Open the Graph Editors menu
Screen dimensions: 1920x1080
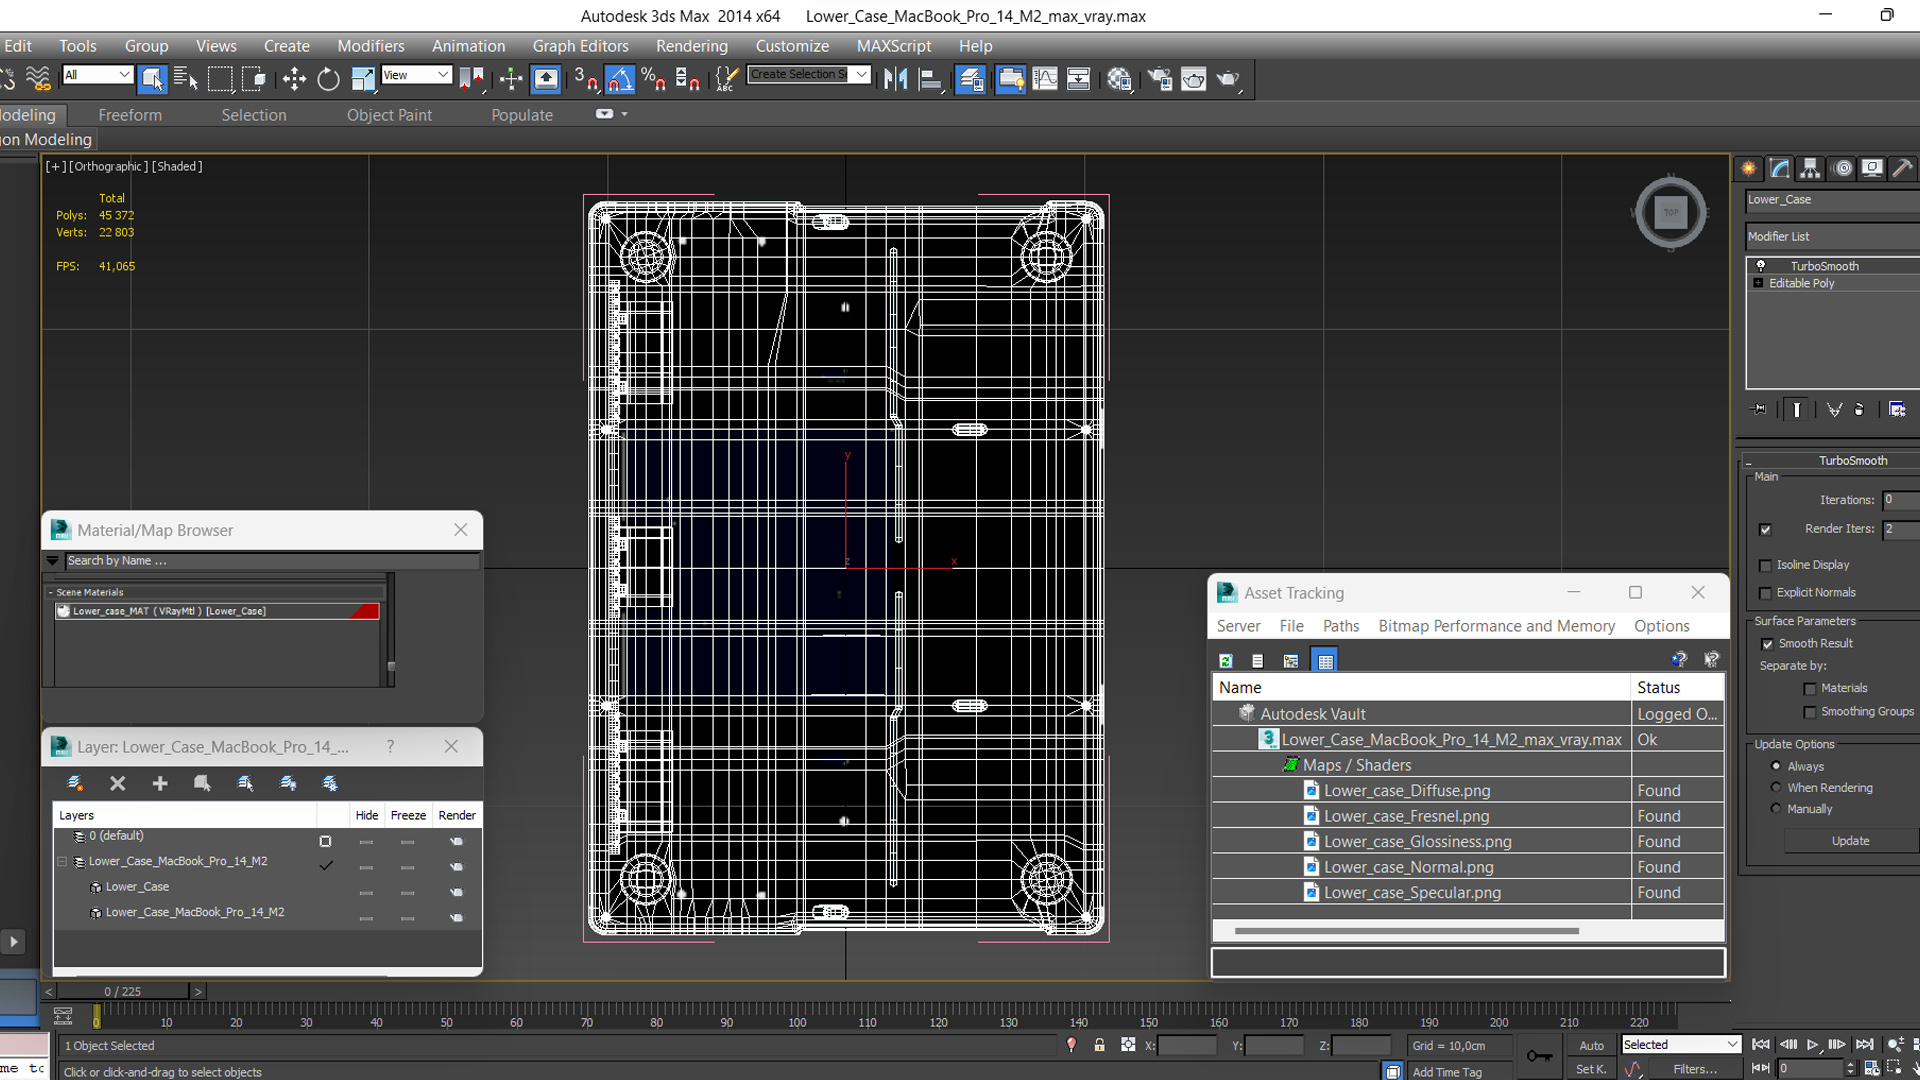pos(580,46)
